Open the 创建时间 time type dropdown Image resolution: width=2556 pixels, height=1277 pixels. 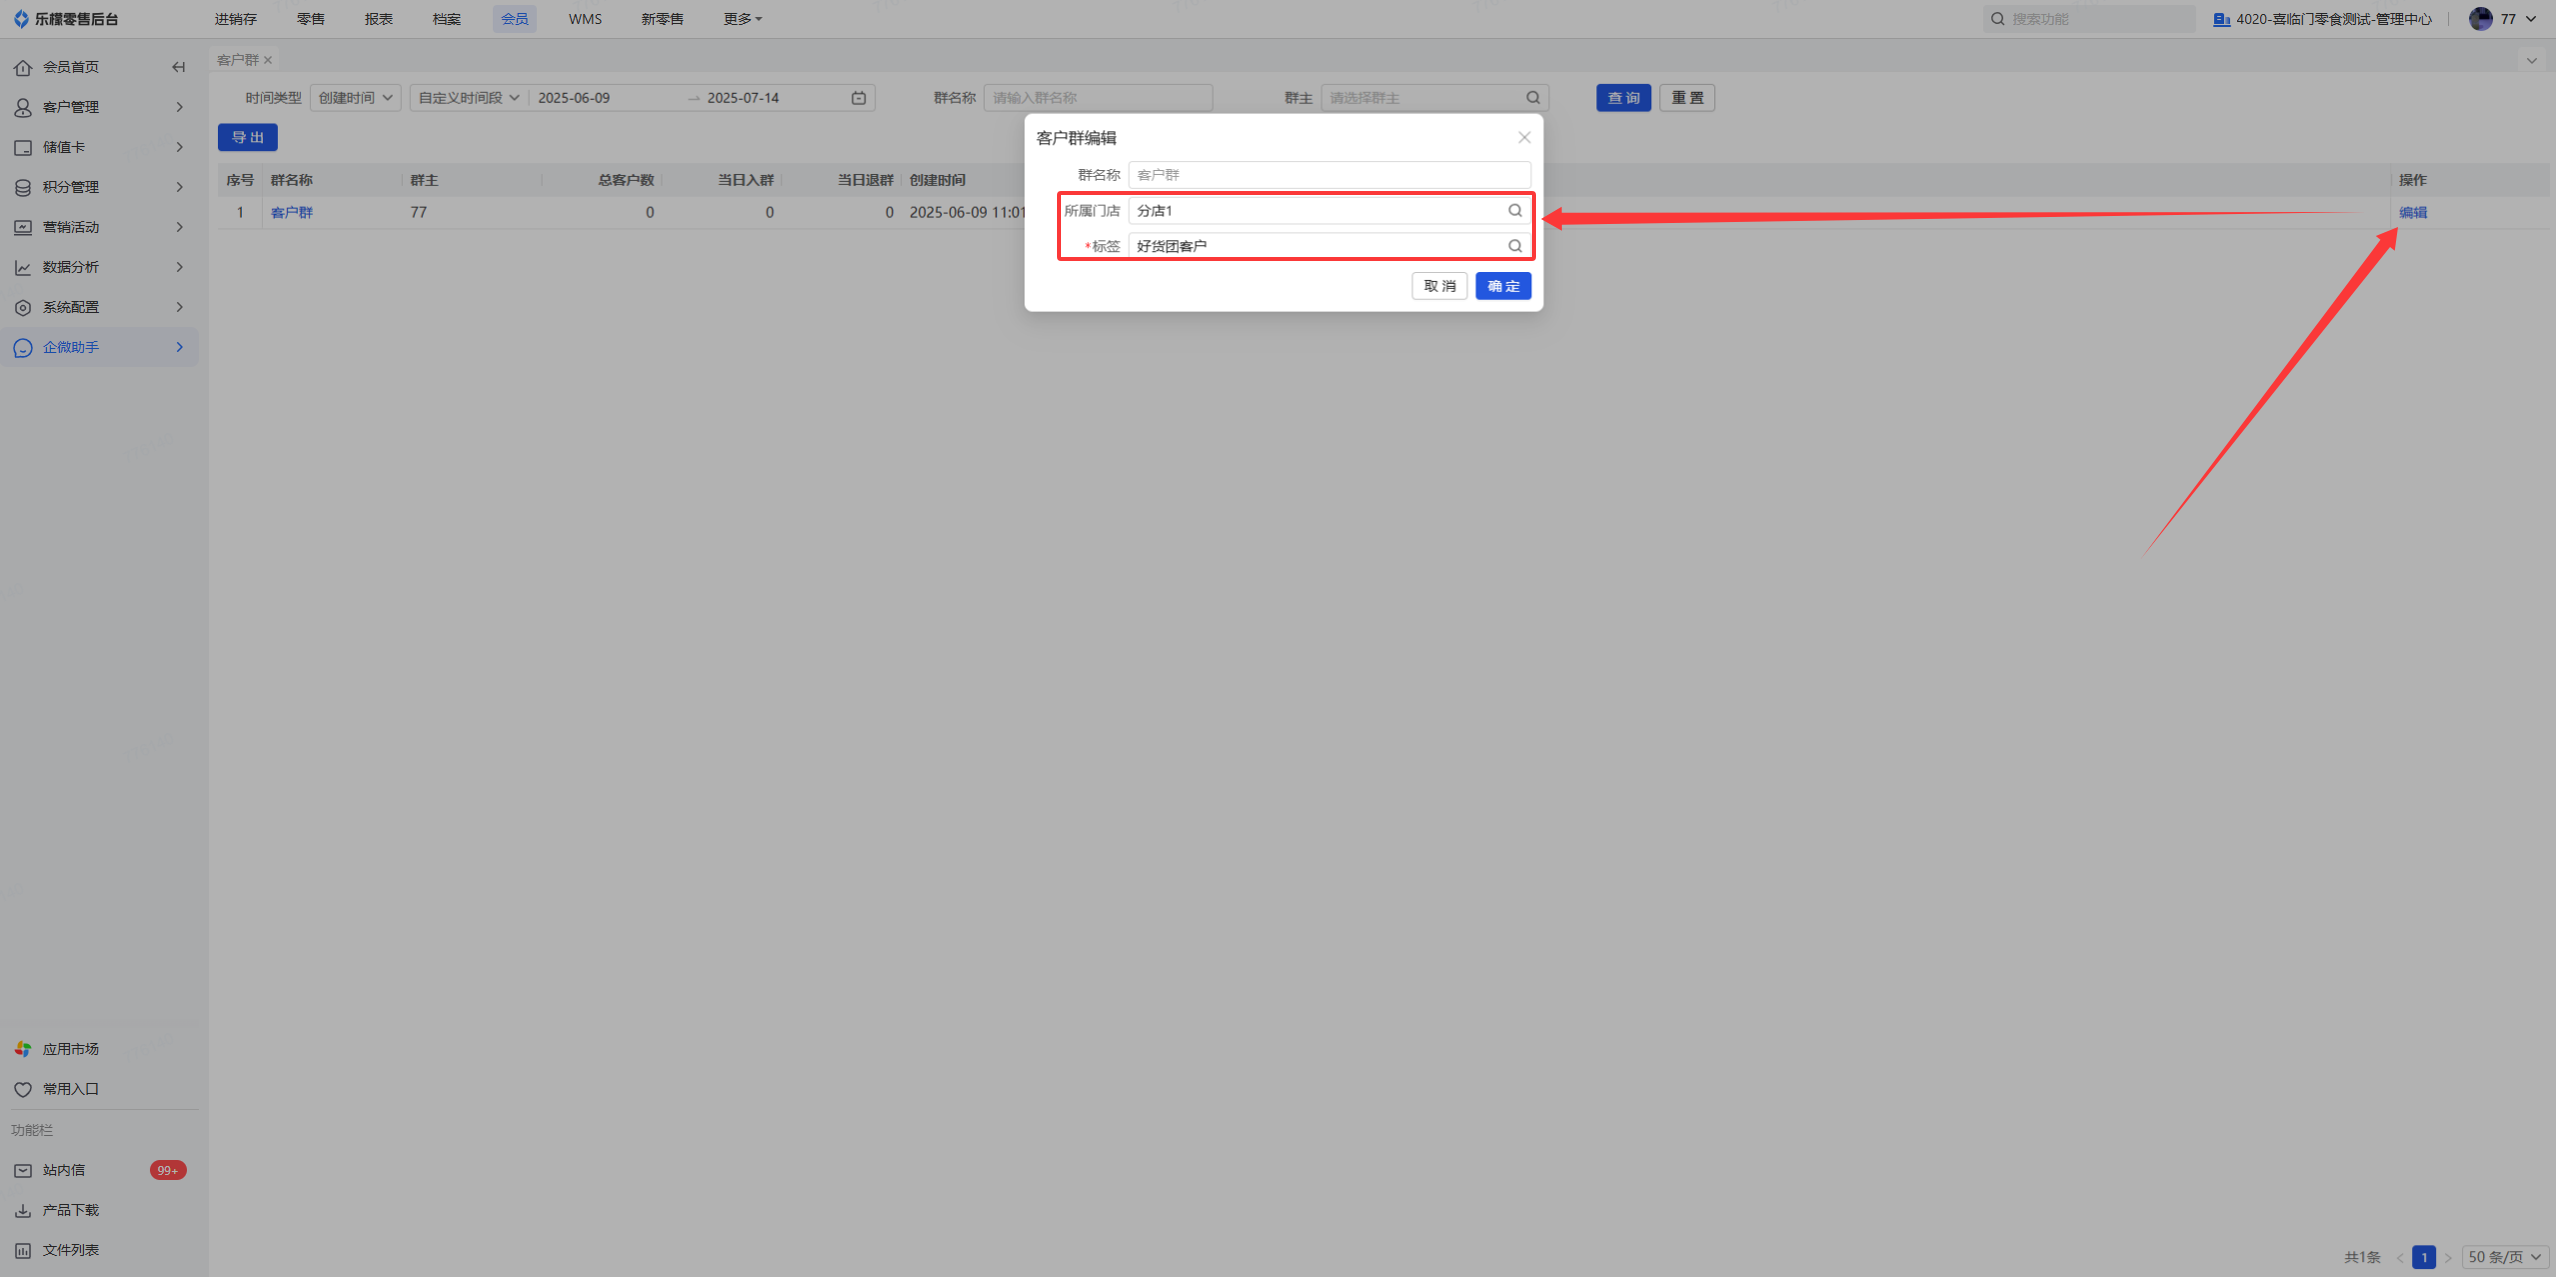(x=355, y=98)
